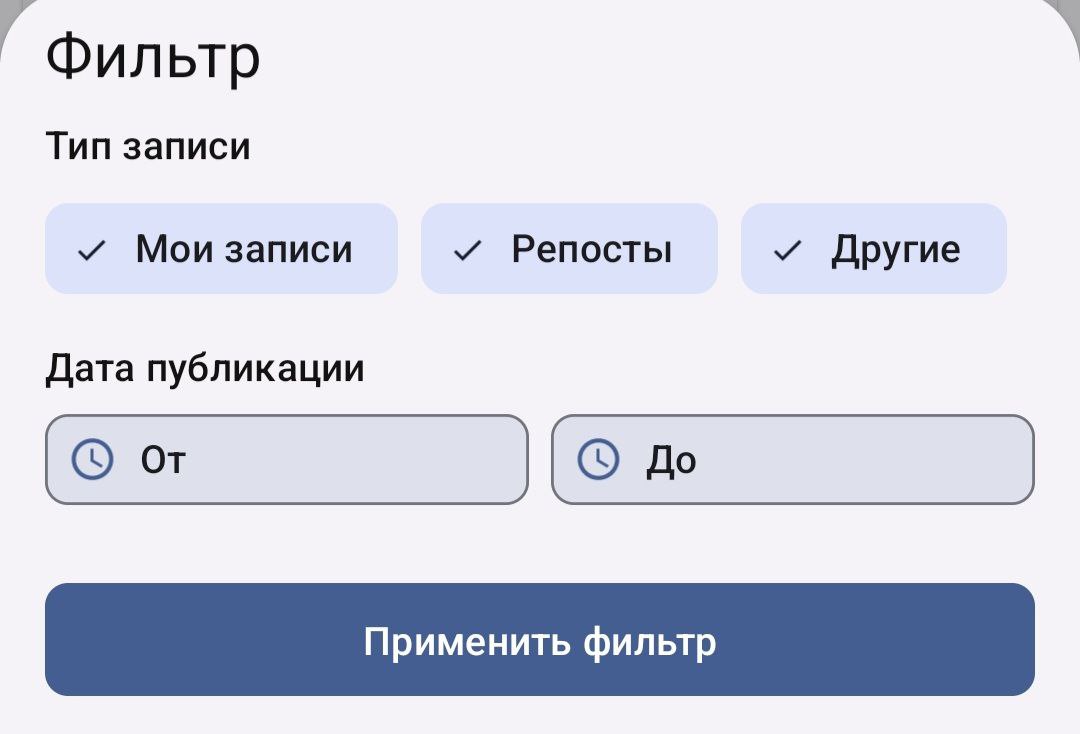
Task: Focus the До date input field
Action: coord(793,459)
